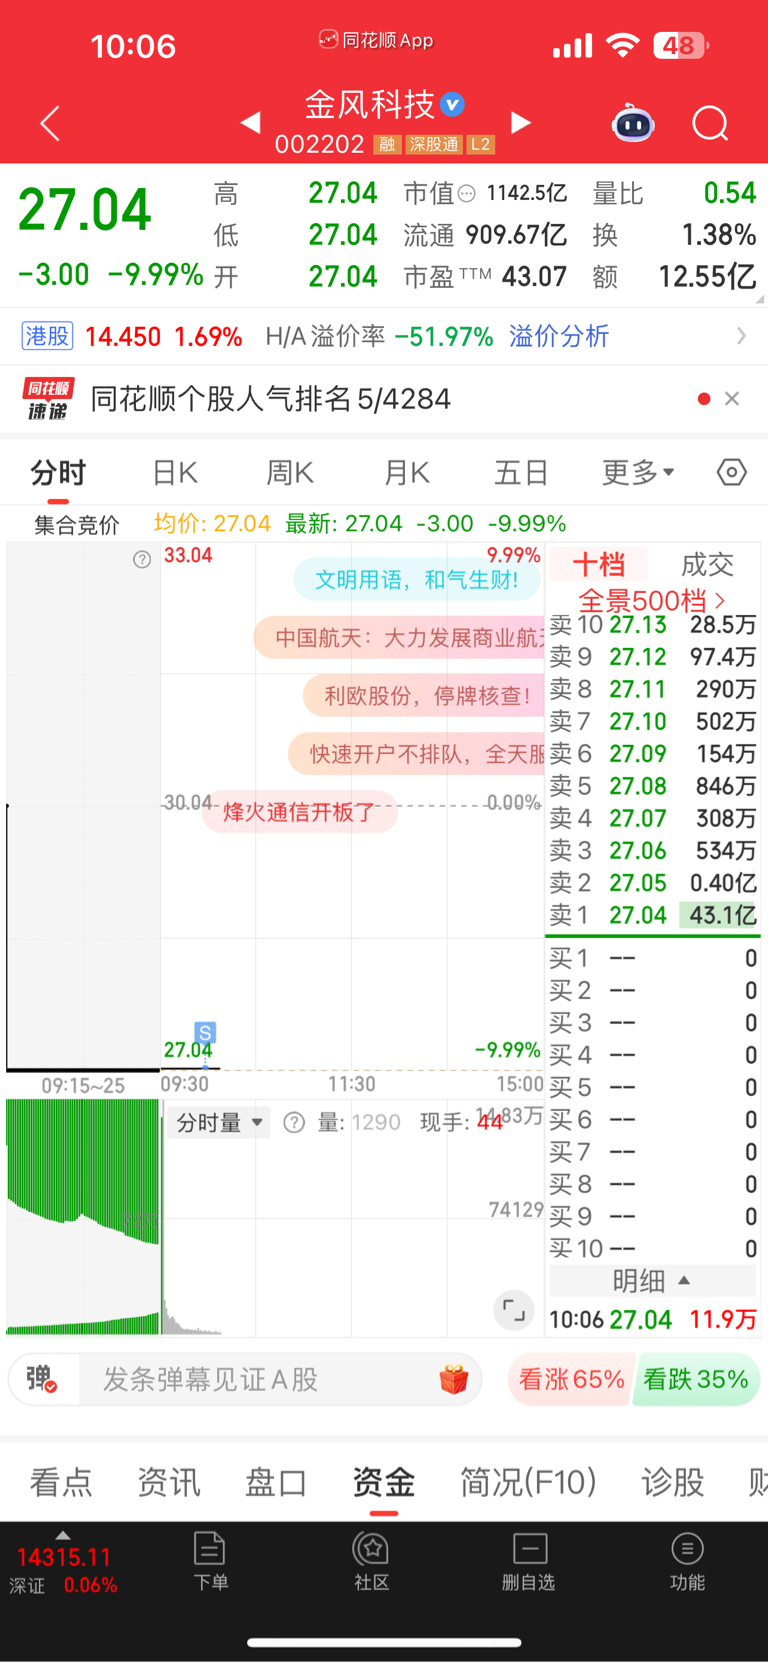Screen dimensions: 768x1662
Task: Open the robot assistant icon
Action: click(633, 123)
